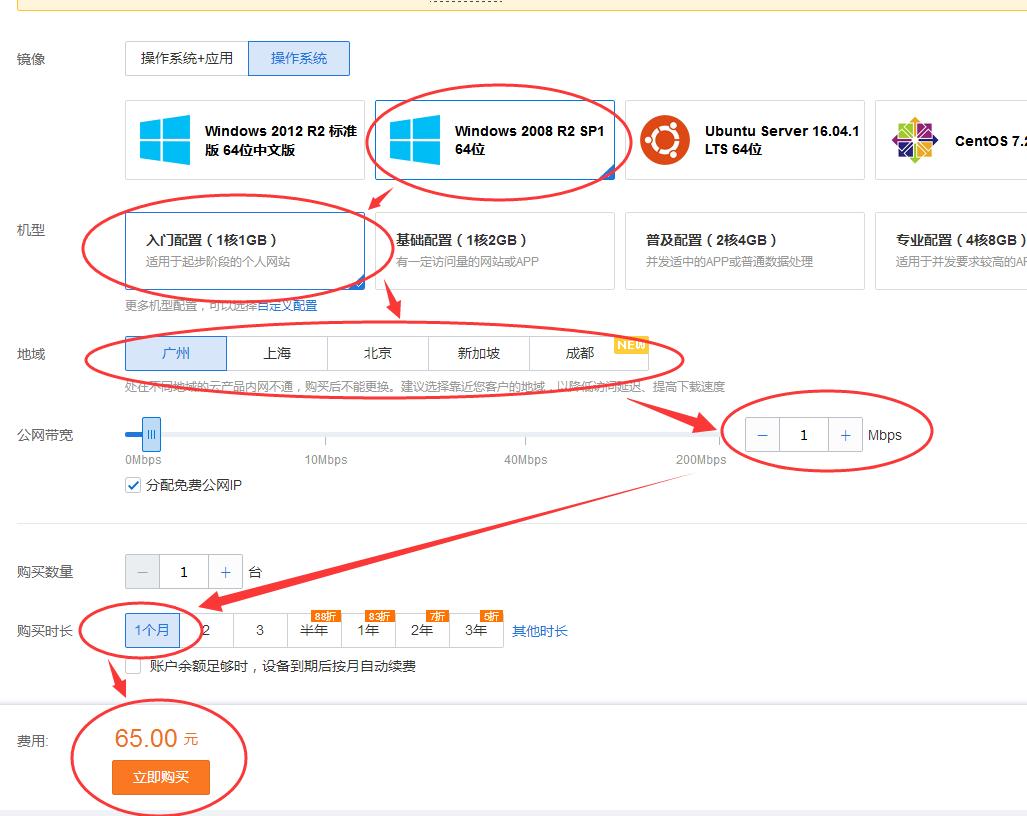Open the 其他时长 link
This screenshot has height=816, width=1027.
pyautogui.click(x=540, y=631)
